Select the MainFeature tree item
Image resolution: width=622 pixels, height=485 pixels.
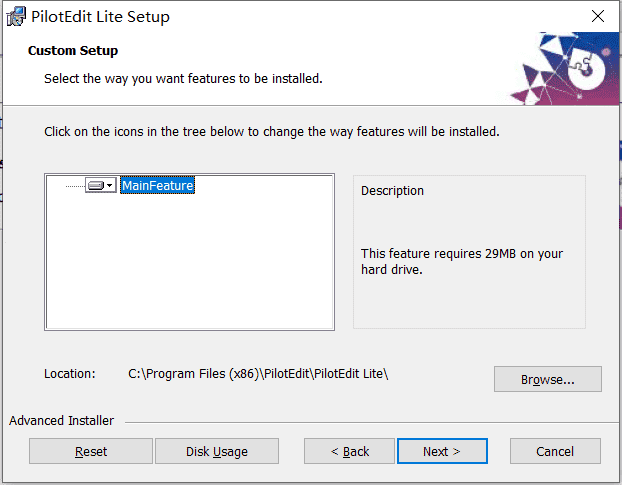[x=157, y=185]
